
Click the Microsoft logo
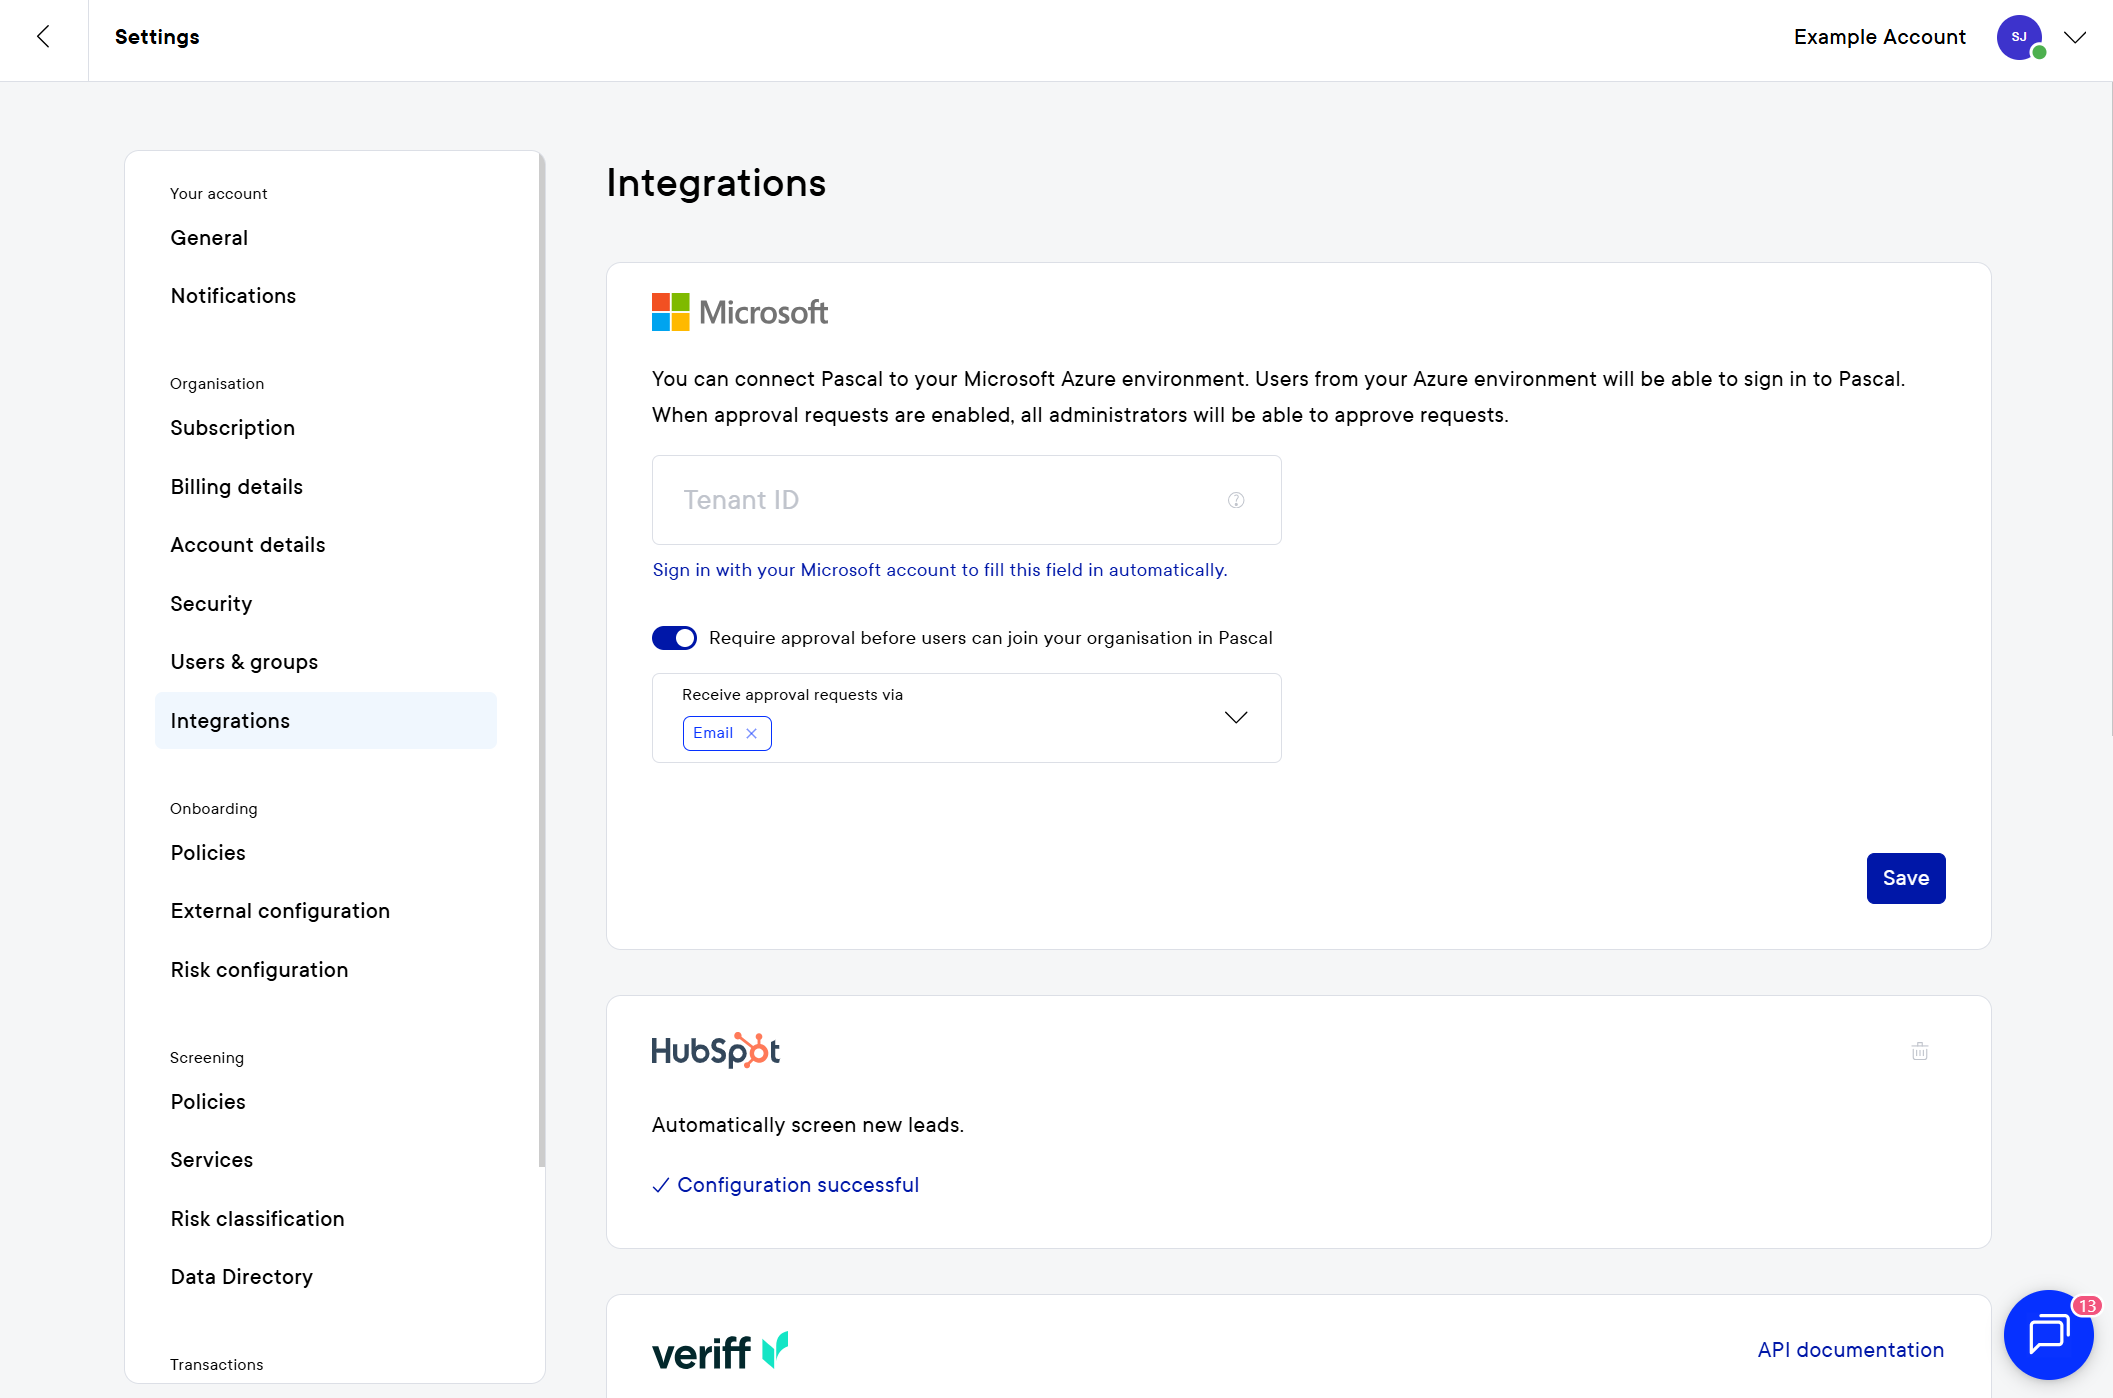click(x=739, y=312)
